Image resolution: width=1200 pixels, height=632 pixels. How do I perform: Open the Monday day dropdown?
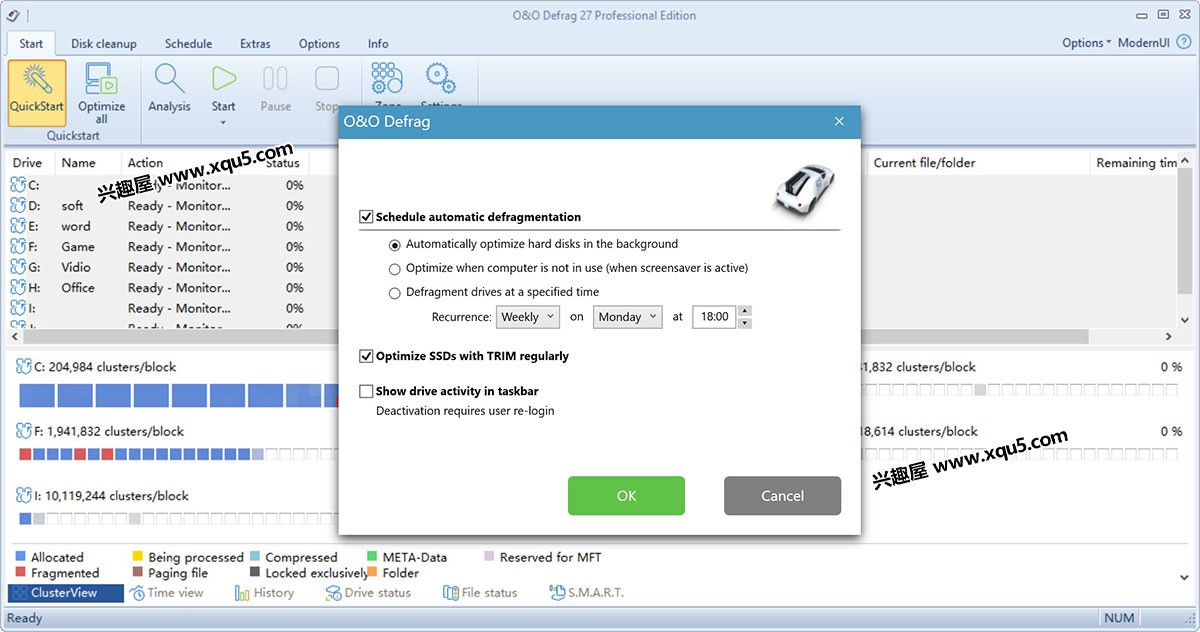627,316
